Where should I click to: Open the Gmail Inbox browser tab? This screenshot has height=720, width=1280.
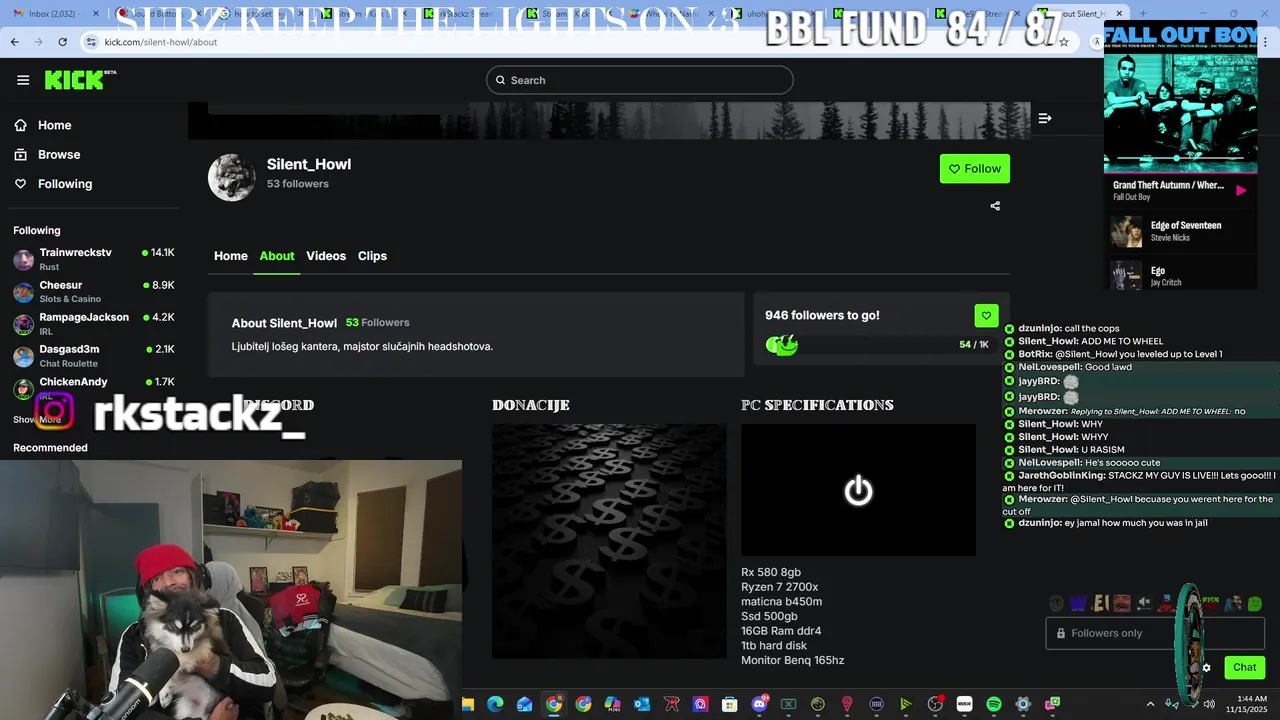pos(55,13)
